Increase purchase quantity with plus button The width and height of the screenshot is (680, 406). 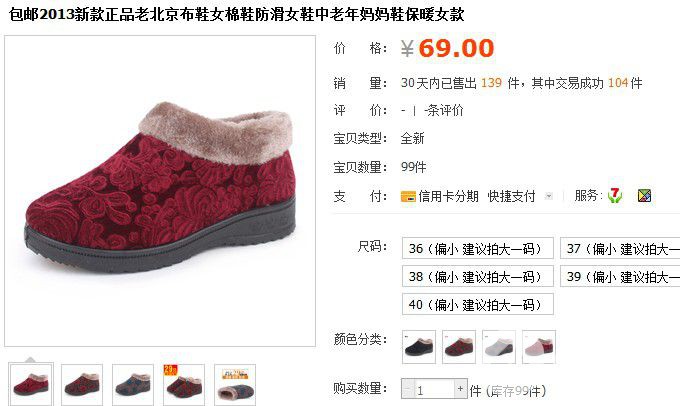pyautogui.click(x=460, y=389)
